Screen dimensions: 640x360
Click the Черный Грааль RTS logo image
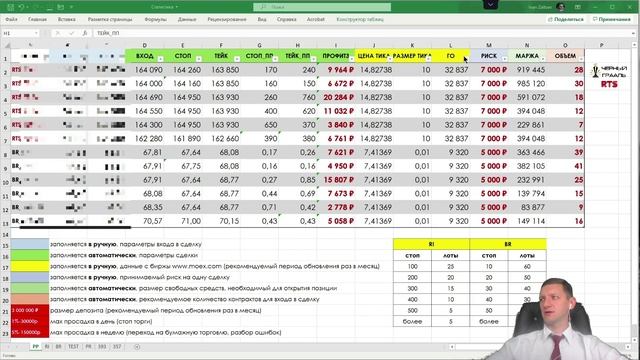pyautogui.click(x=609, y=76)
